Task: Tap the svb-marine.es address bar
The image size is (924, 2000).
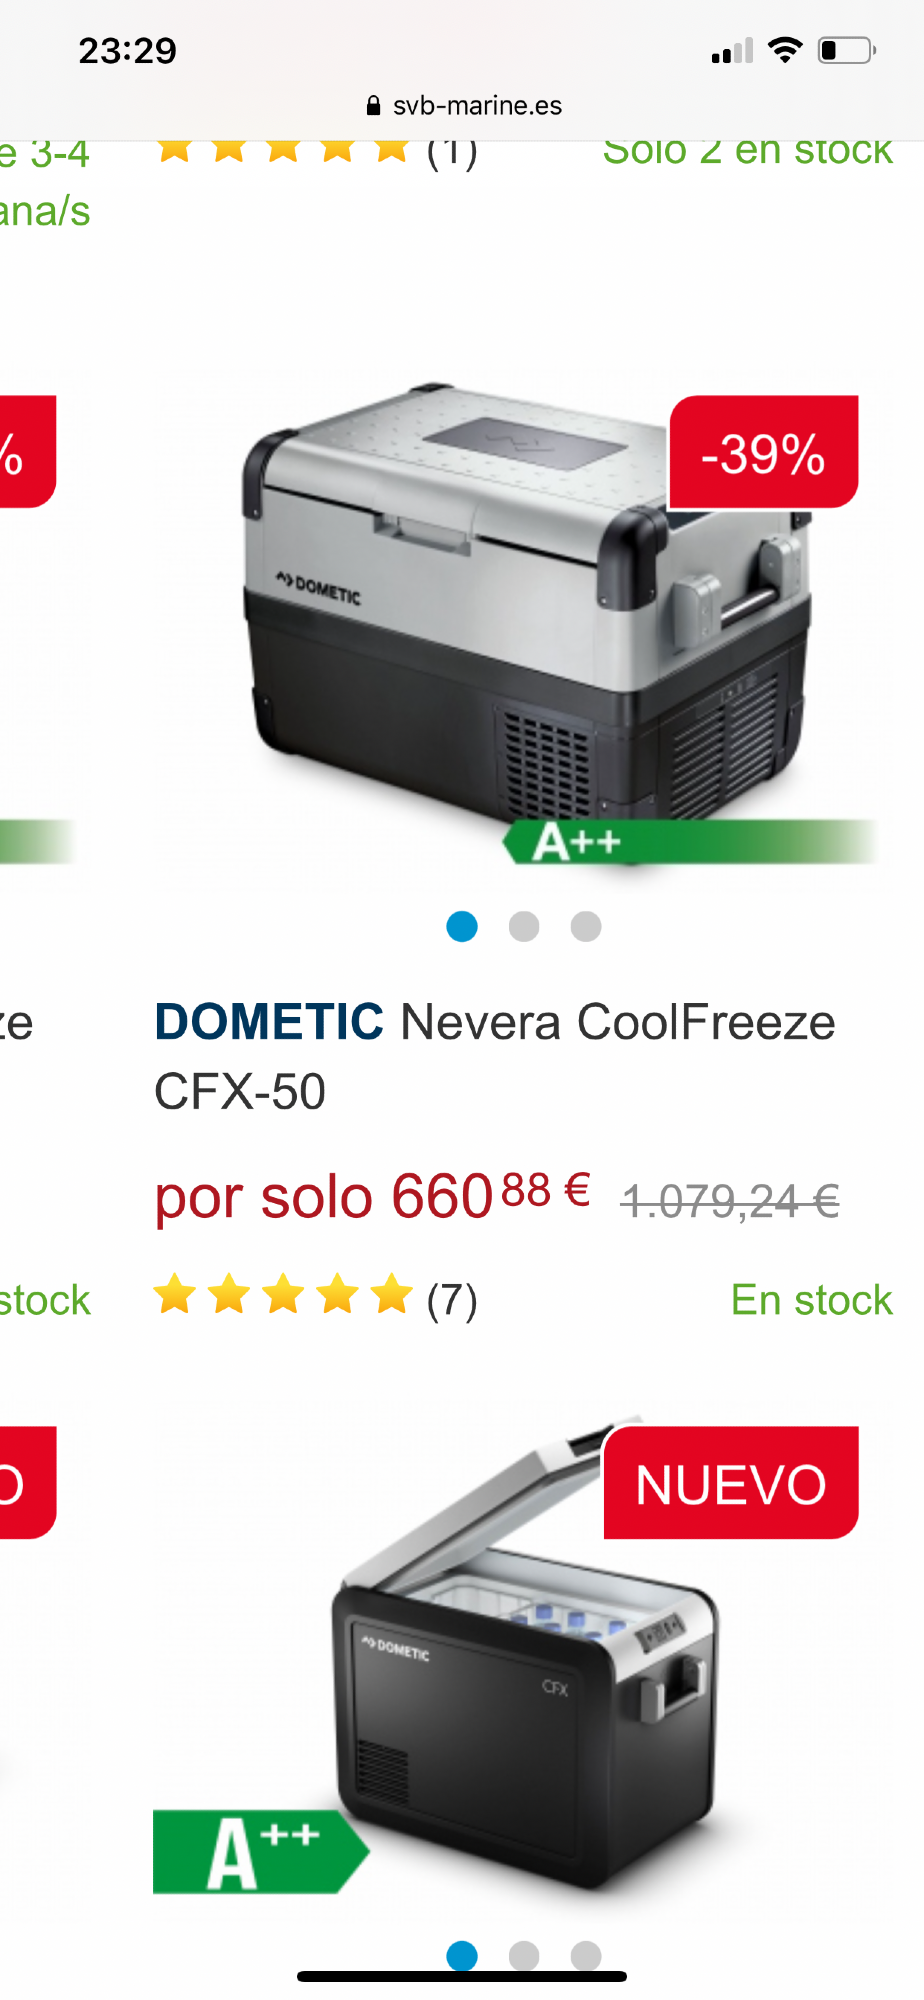Action: (x=463, y=106)
